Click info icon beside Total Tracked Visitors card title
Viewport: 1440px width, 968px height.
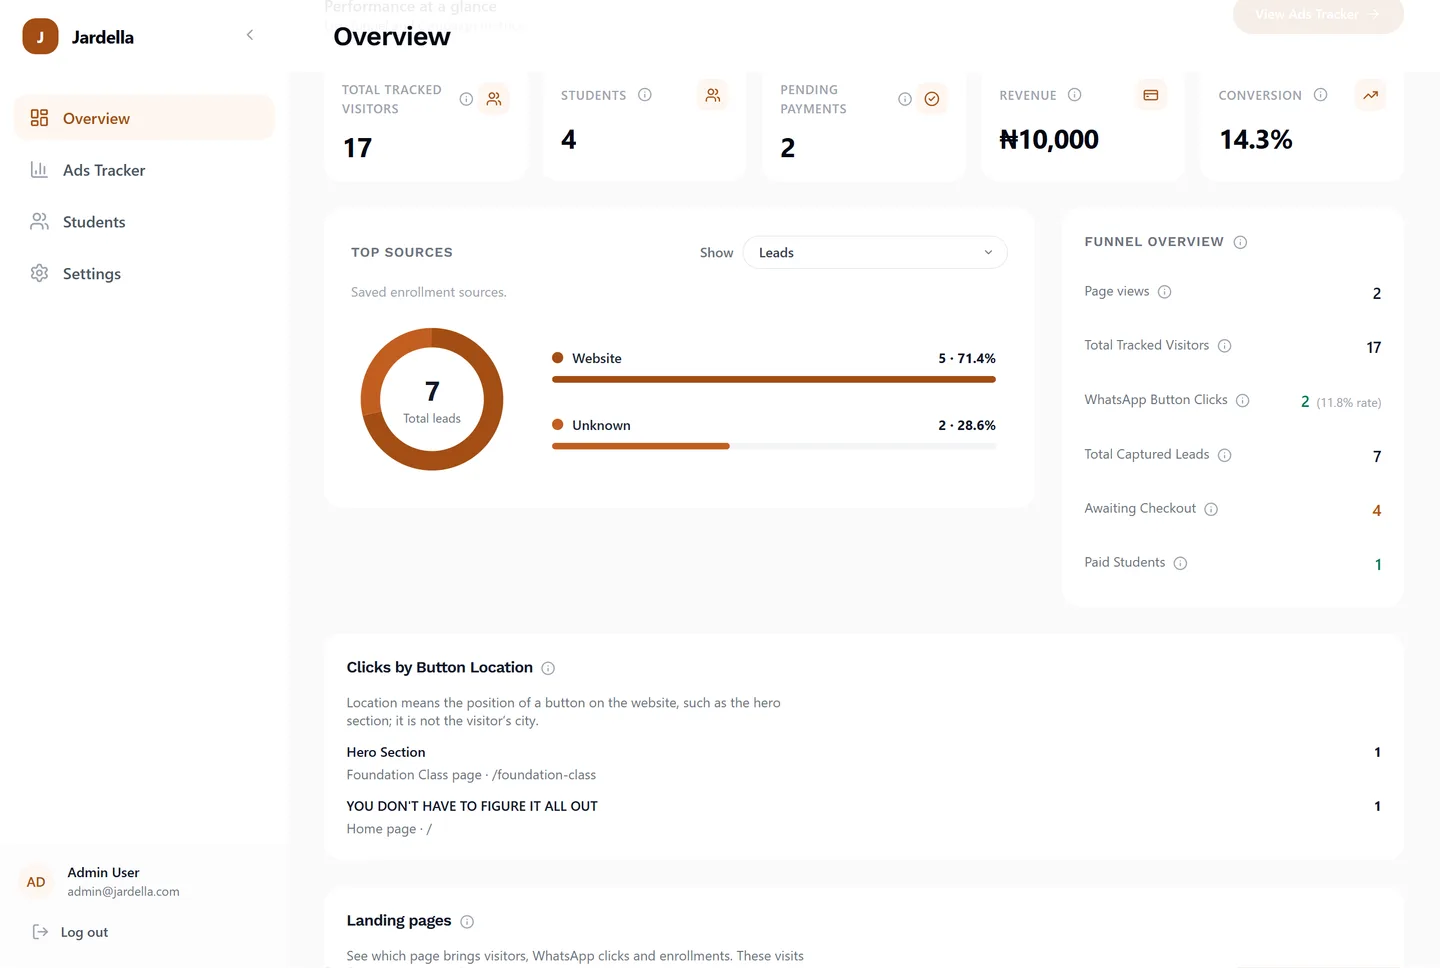click(466, 99)
